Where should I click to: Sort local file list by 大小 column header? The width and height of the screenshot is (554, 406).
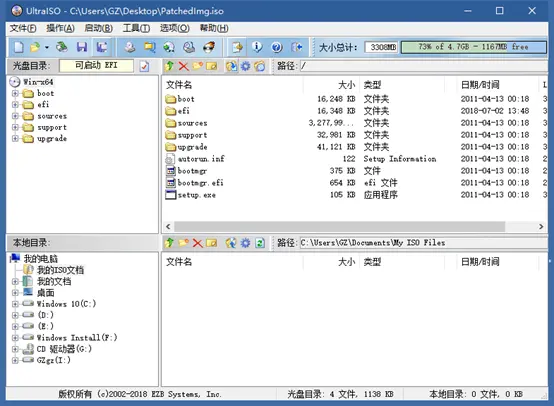tap(346, 262)
